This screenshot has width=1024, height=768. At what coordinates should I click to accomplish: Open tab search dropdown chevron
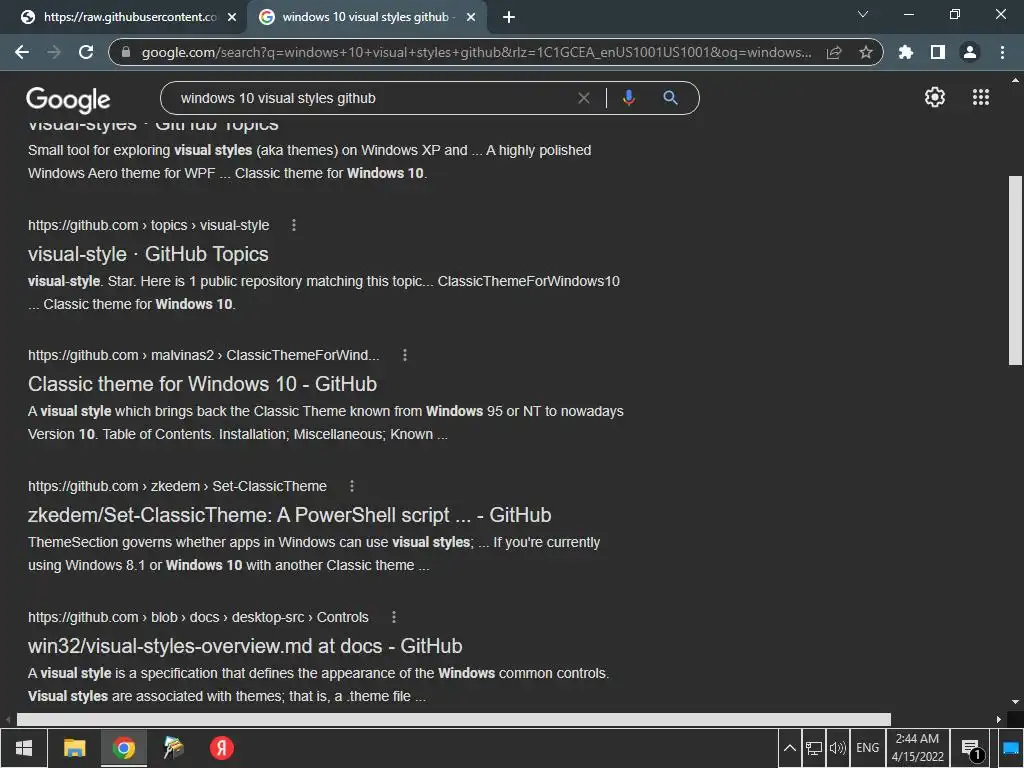click(863, 14)
